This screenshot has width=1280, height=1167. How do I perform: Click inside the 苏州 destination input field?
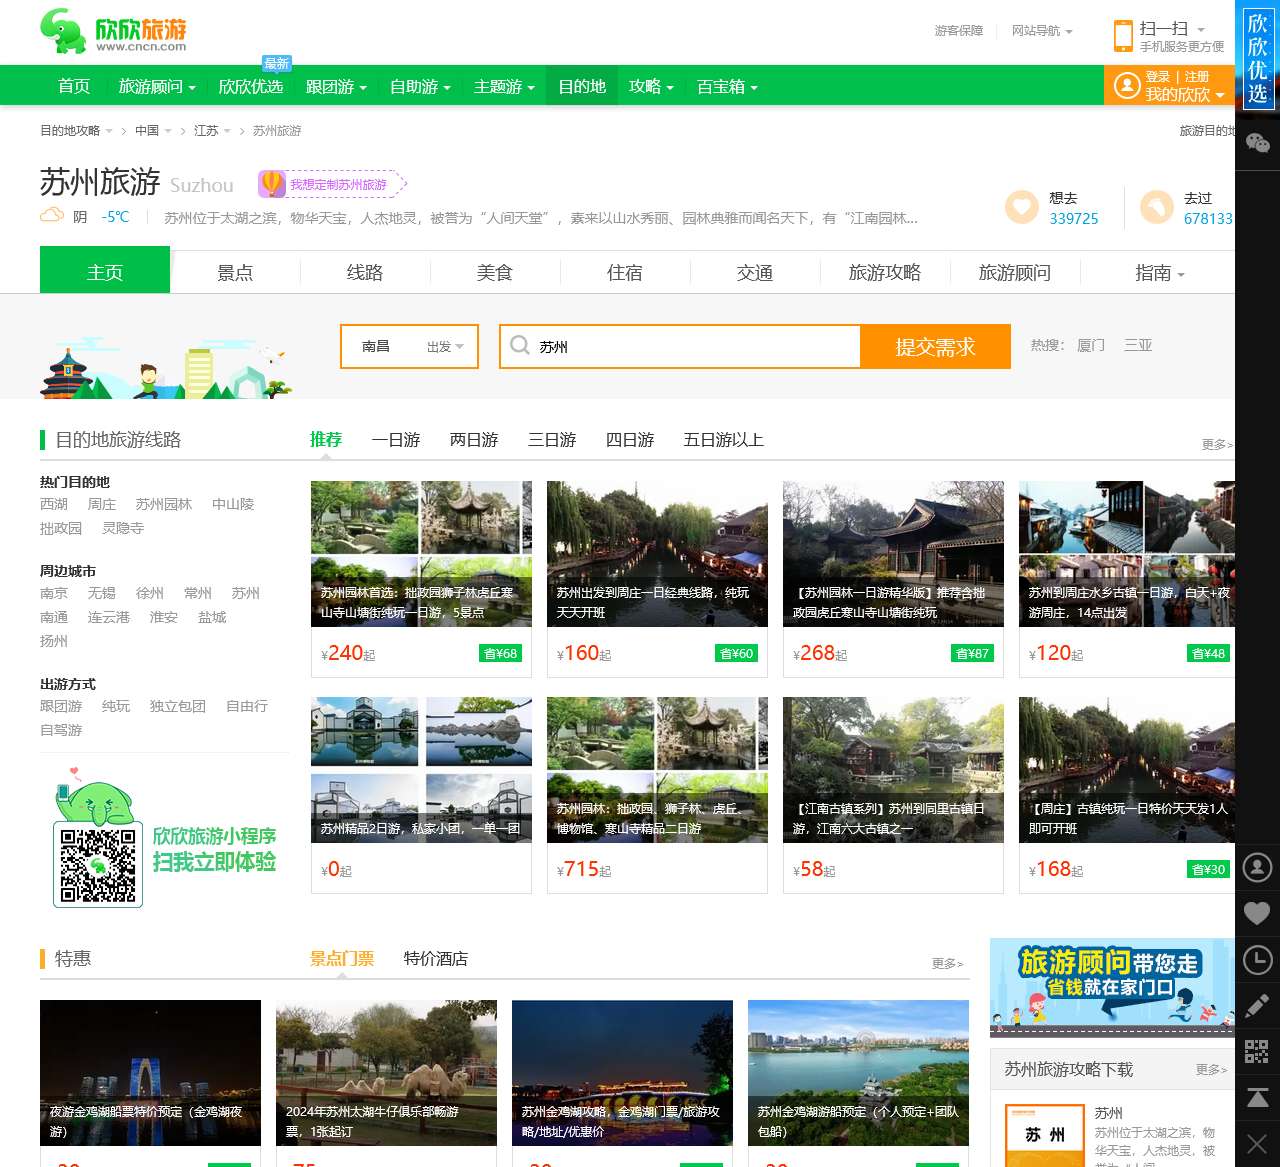[x=680, y=346]
